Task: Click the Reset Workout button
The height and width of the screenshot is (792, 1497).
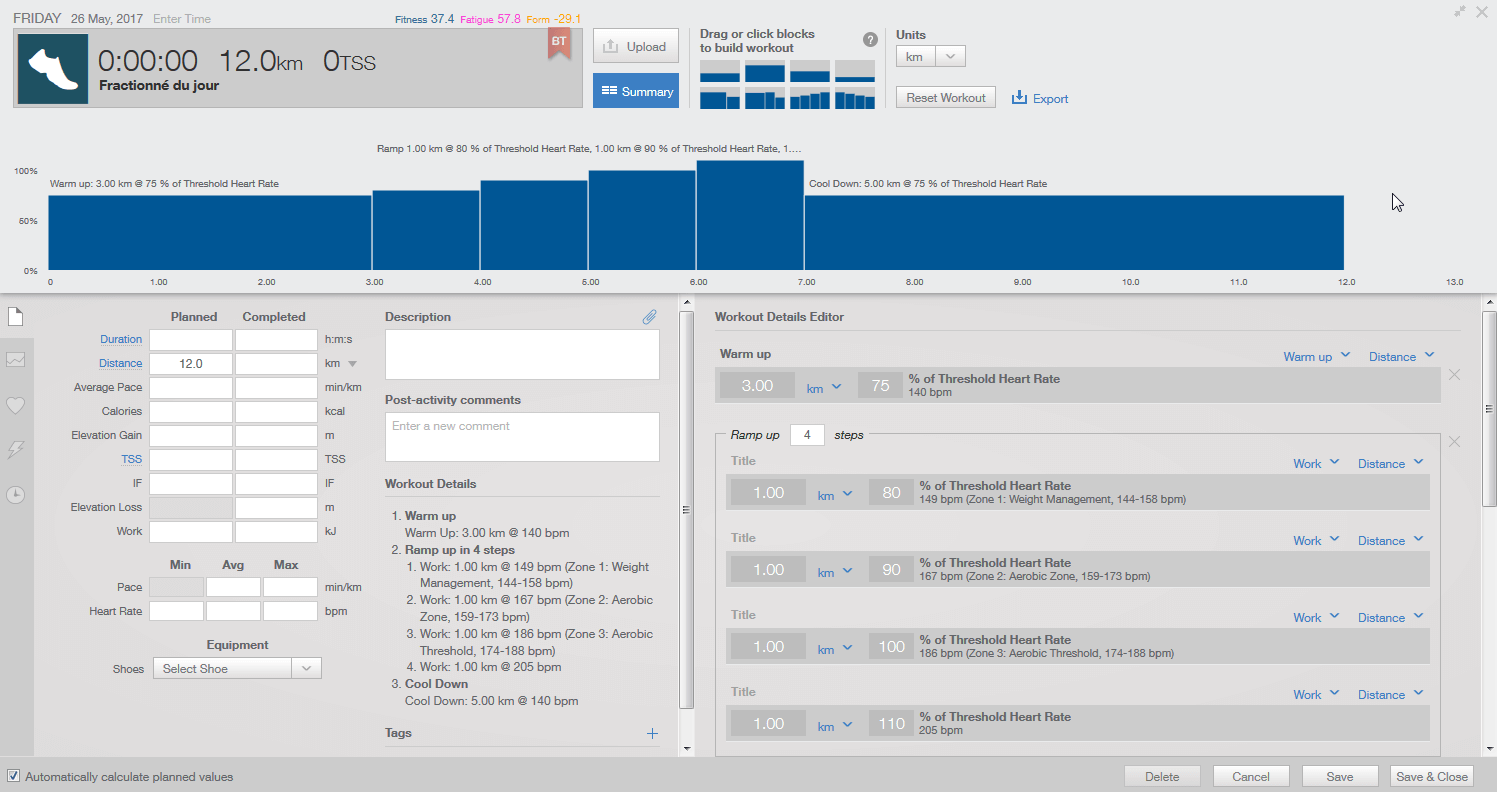Action: (945, 98)
